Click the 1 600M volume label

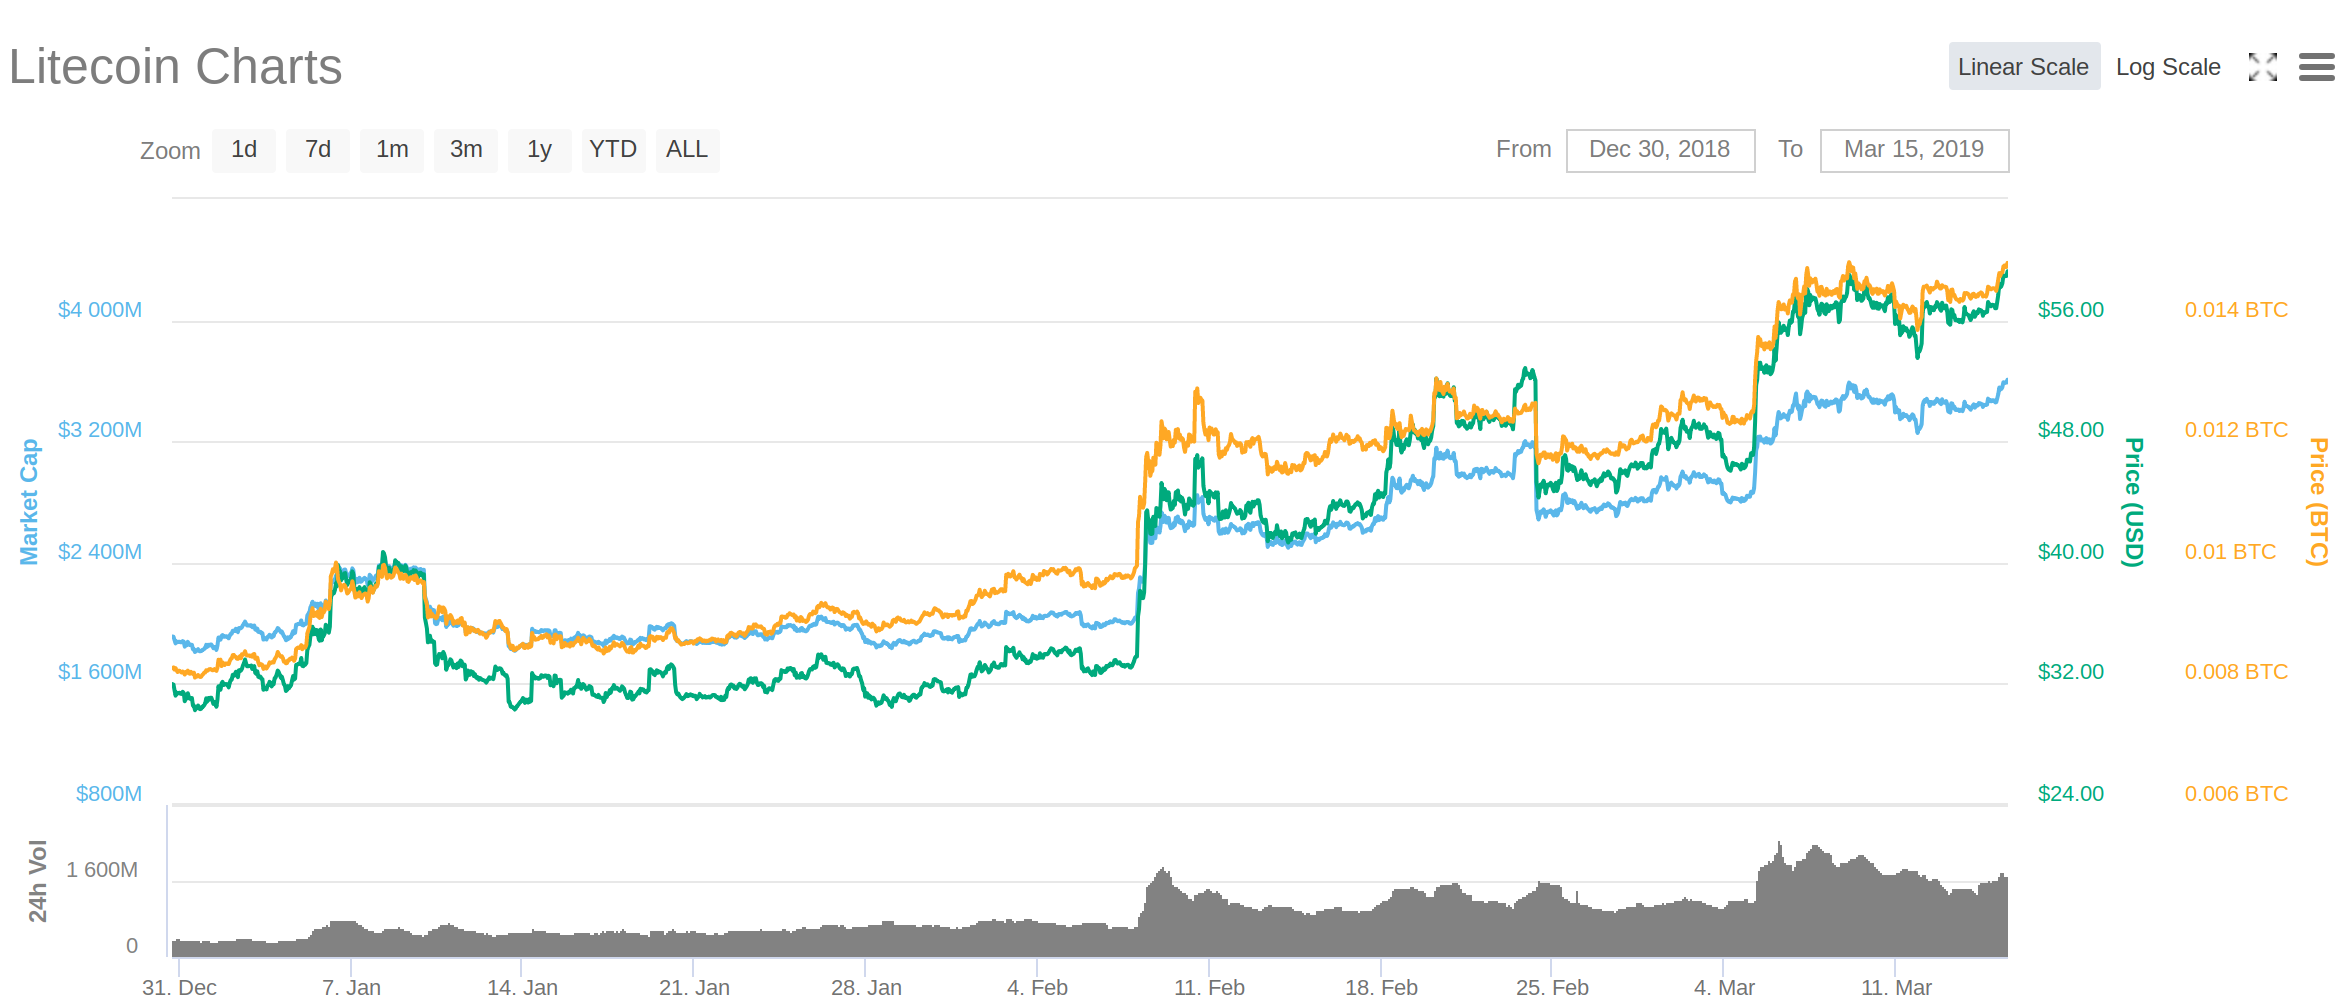tap(102, 870)
